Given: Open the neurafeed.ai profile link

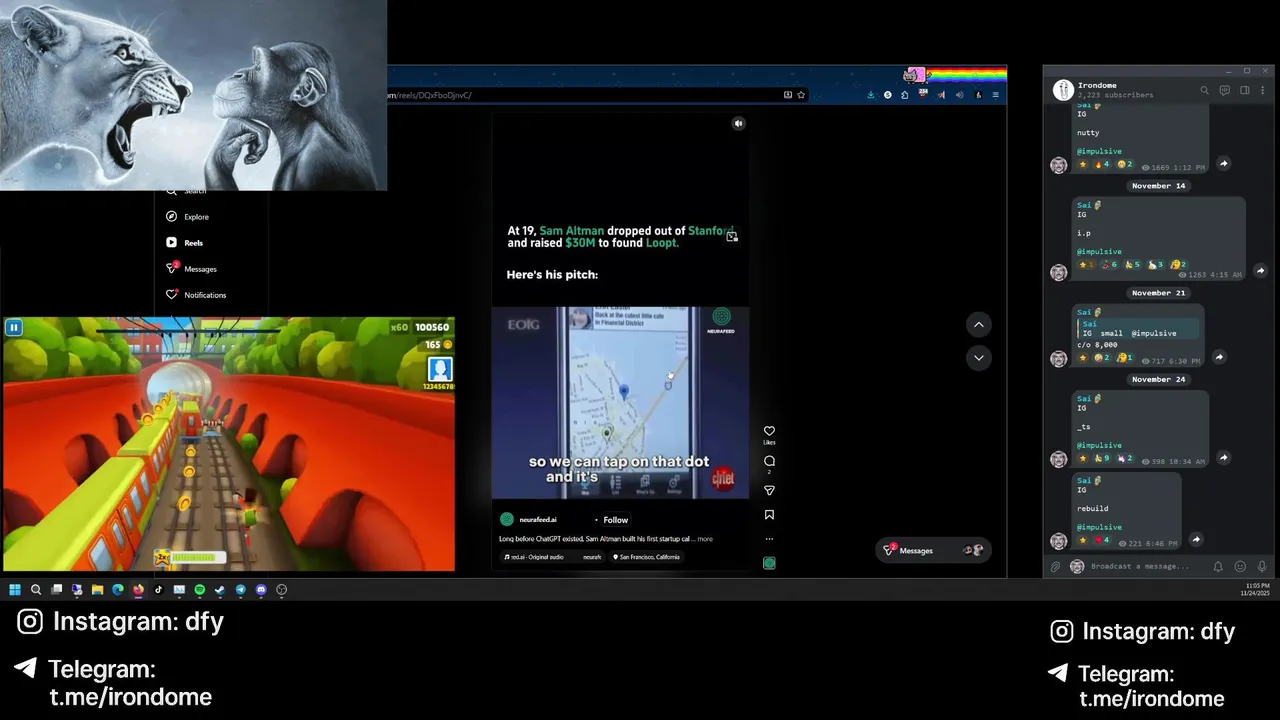Looking at the screenshot, I should (538, 520).
